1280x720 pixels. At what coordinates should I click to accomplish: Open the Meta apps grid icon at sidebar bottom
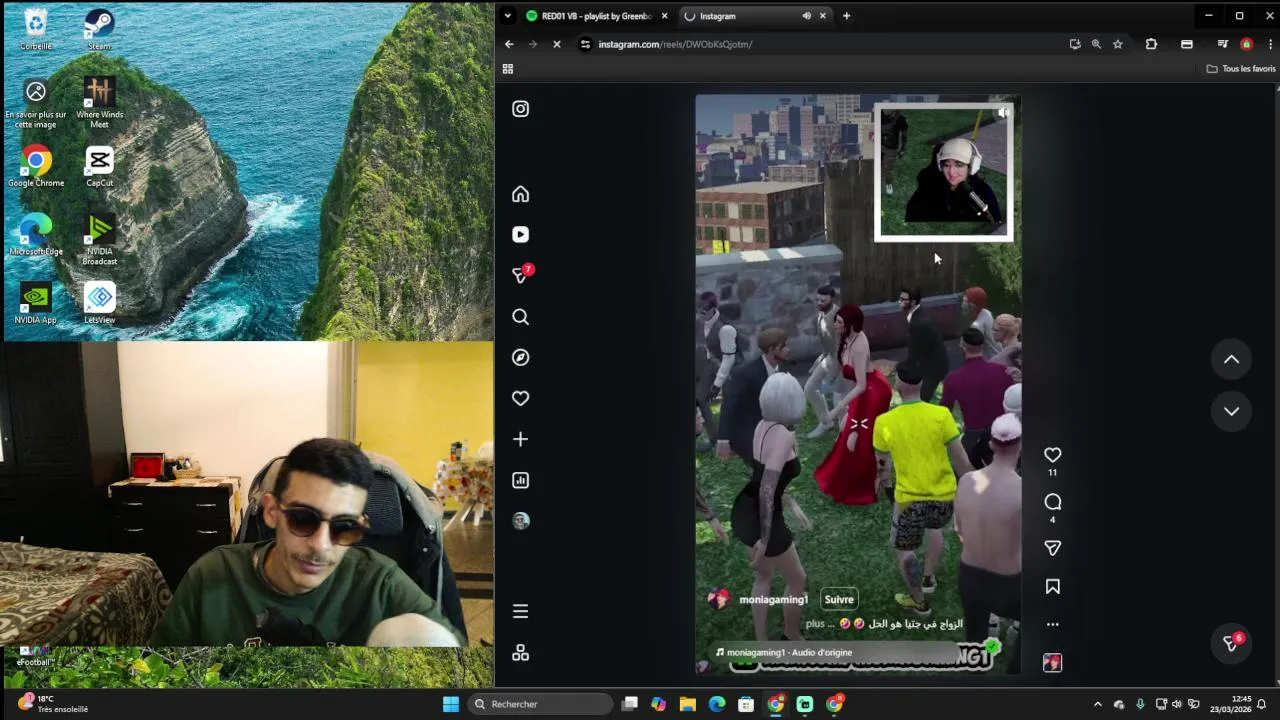click(520, 653)
